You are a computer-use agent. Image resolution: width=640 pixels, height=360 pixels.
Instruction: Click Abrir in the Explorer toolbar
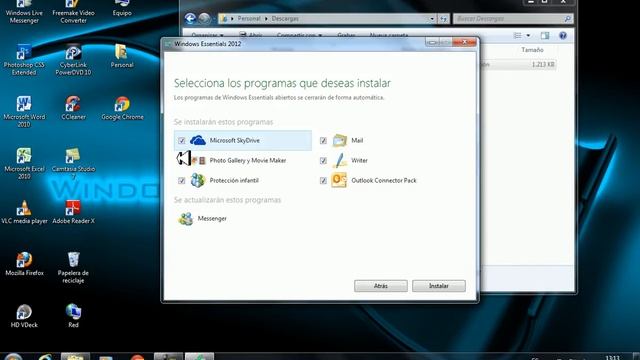251,35
